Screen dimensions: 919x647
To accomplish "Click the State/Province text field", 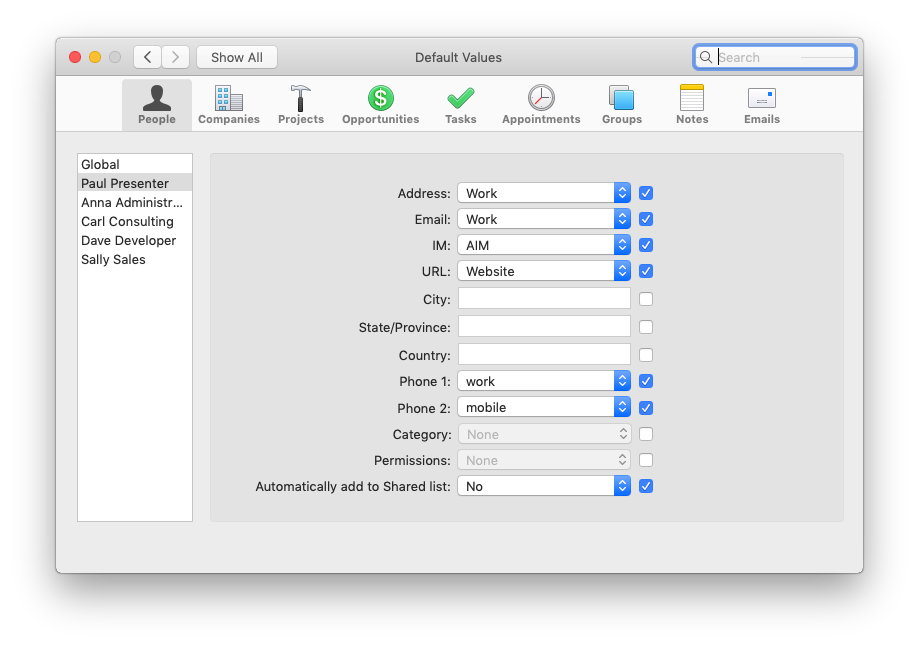I will (544, 326).
